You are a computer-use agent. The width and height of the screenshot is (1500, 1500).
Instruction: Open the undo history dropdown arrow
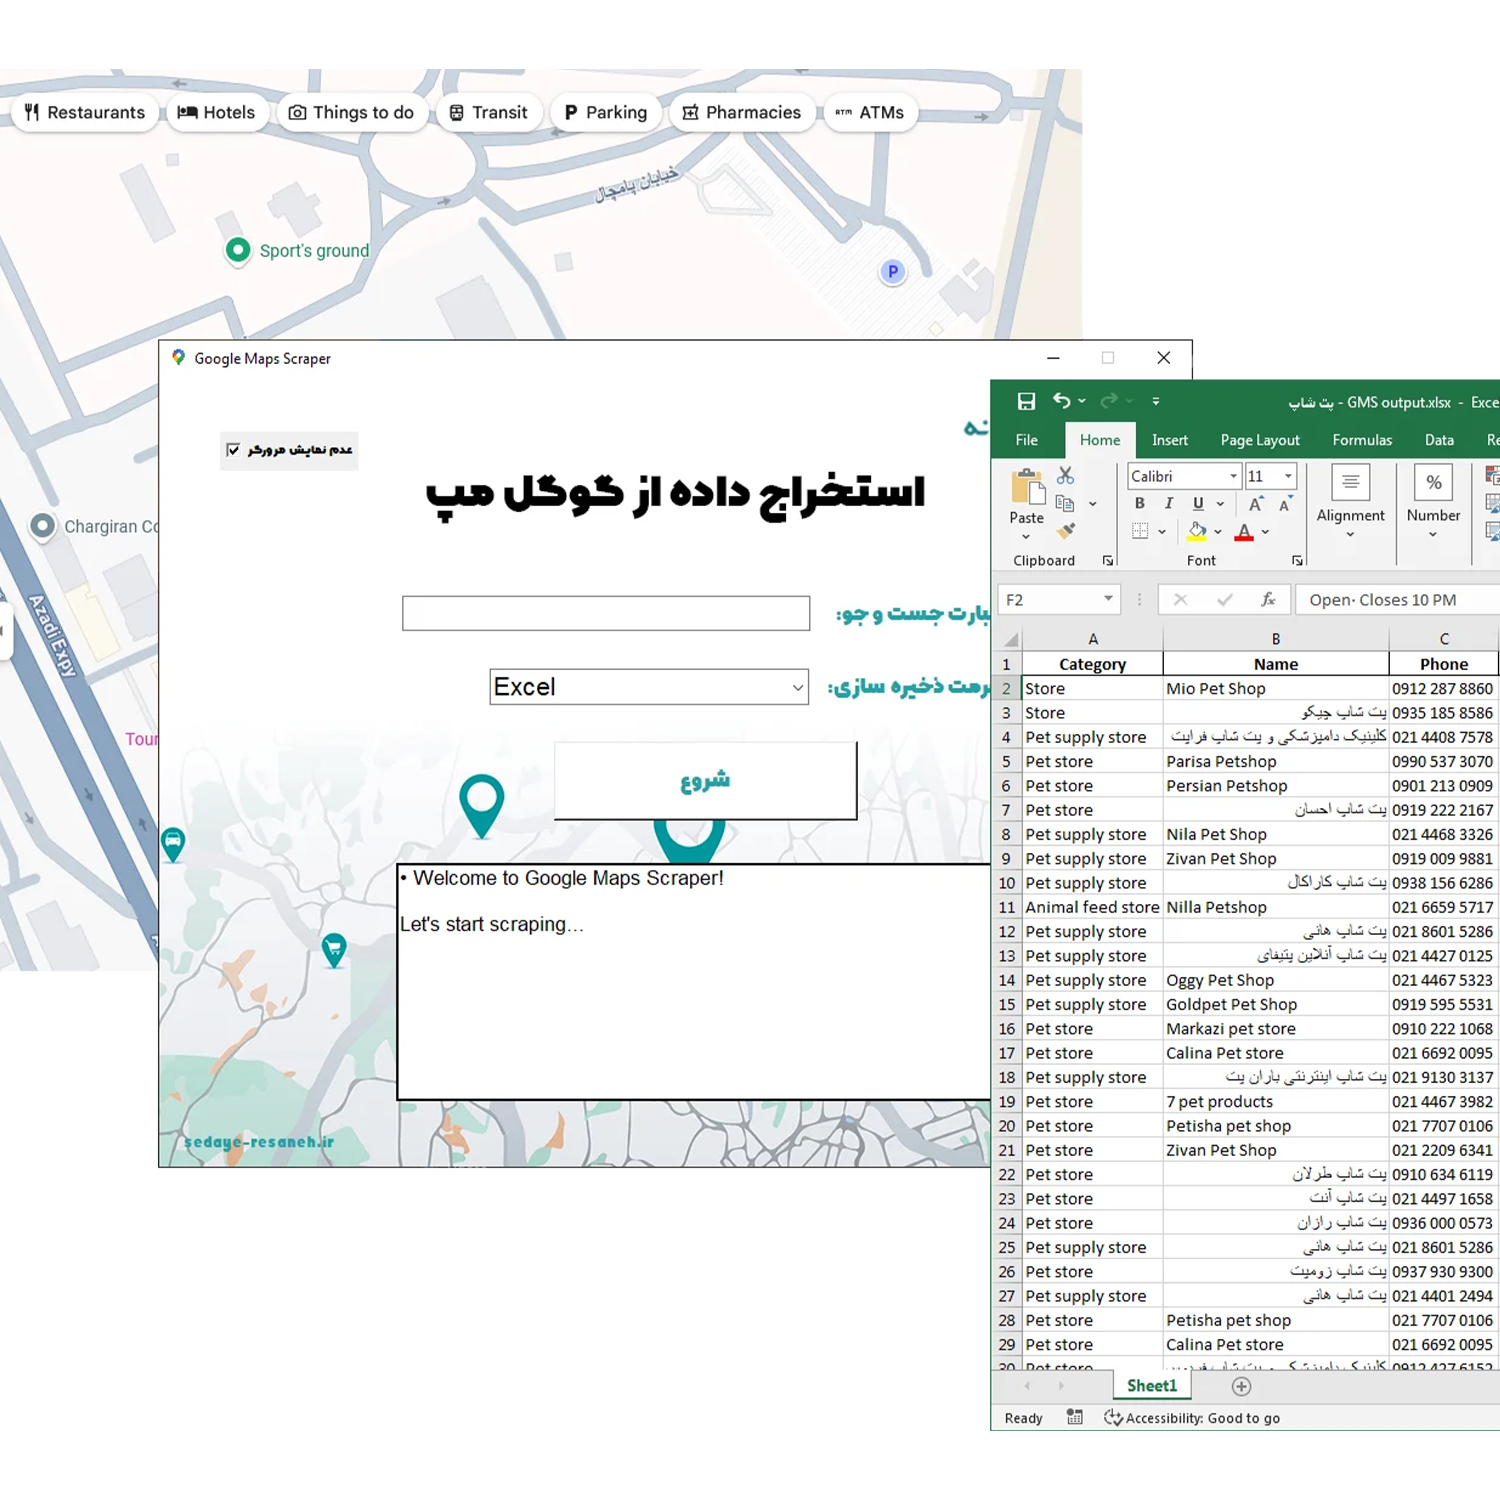pyautogui.click(x=1082, y=401)
